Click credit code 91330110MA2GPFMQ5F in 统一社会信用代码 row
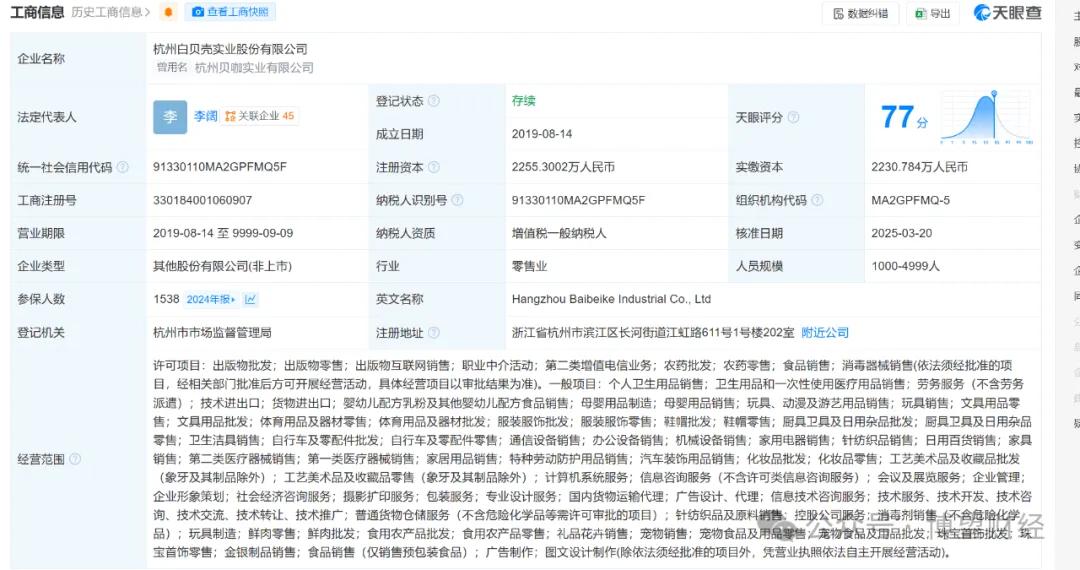 tap(220, 167)
